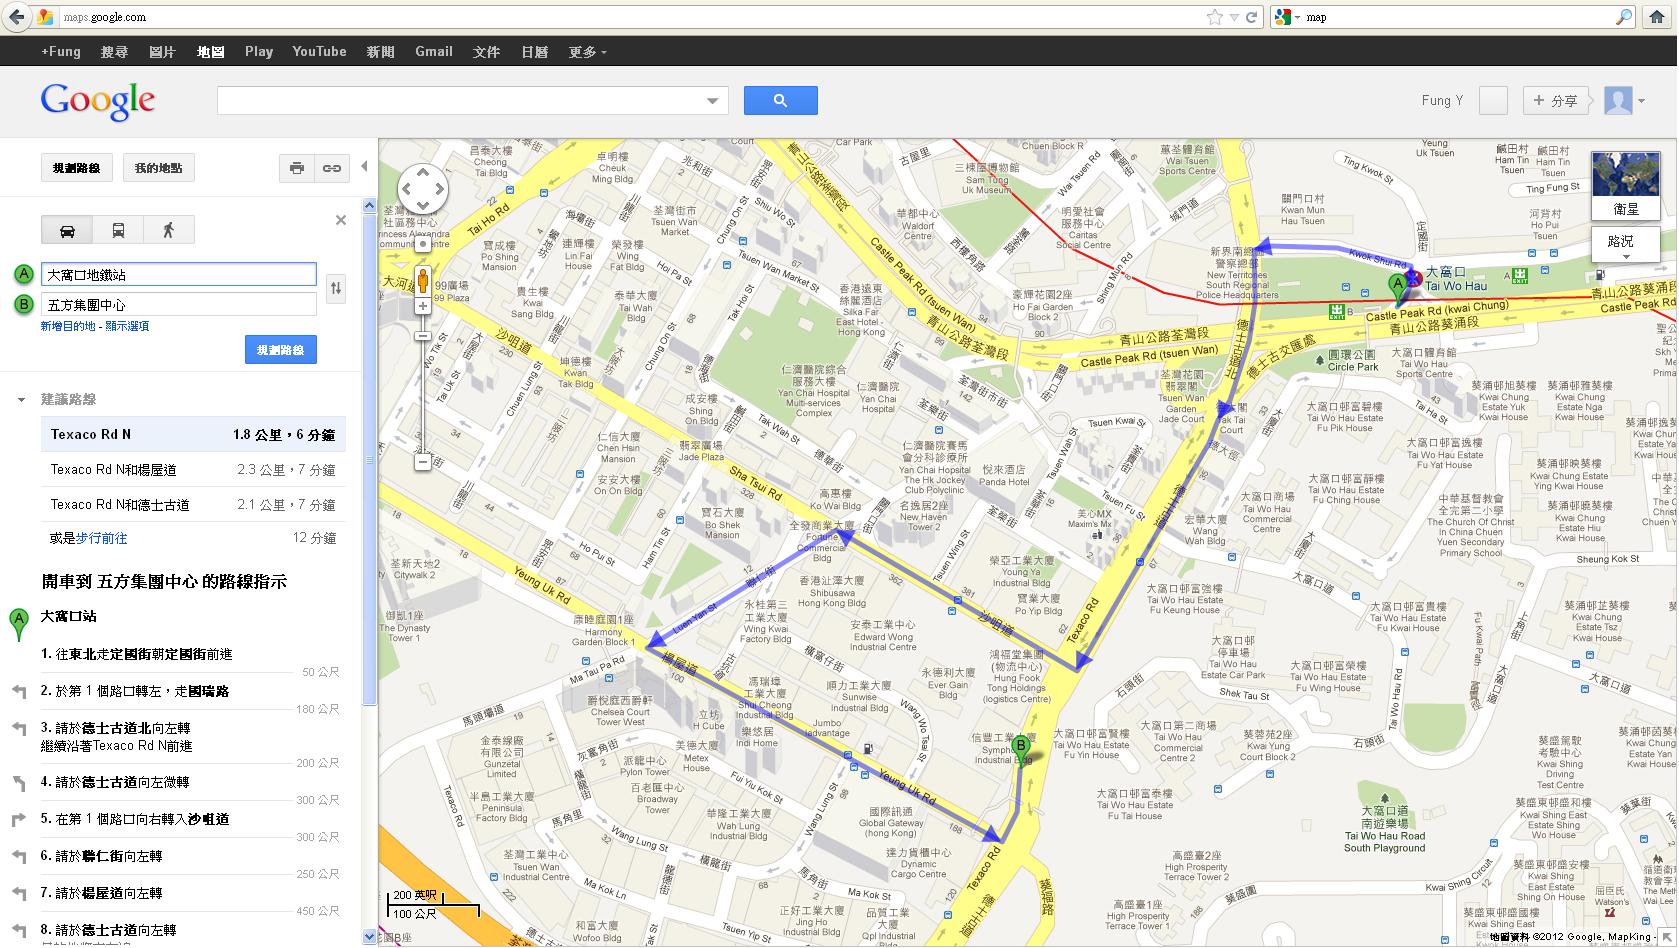Screen dimensions: 1679x948
Task: Open the 路況 traffic layer dropdown
Action: coord(1625,243)
